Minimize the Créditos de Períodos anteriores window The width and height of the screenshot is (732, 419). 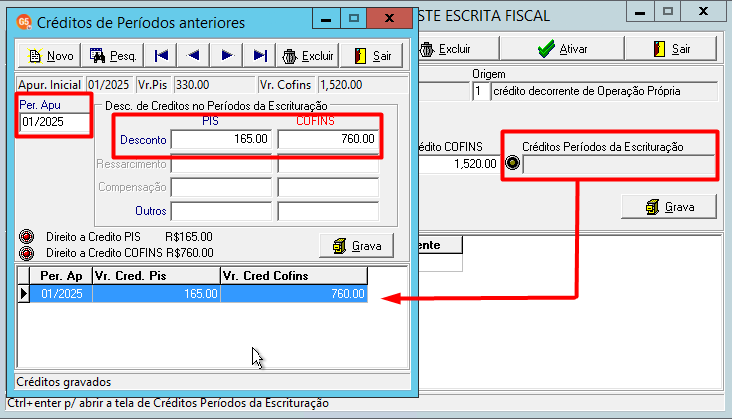pyautogui.click(x=326, y=19)
